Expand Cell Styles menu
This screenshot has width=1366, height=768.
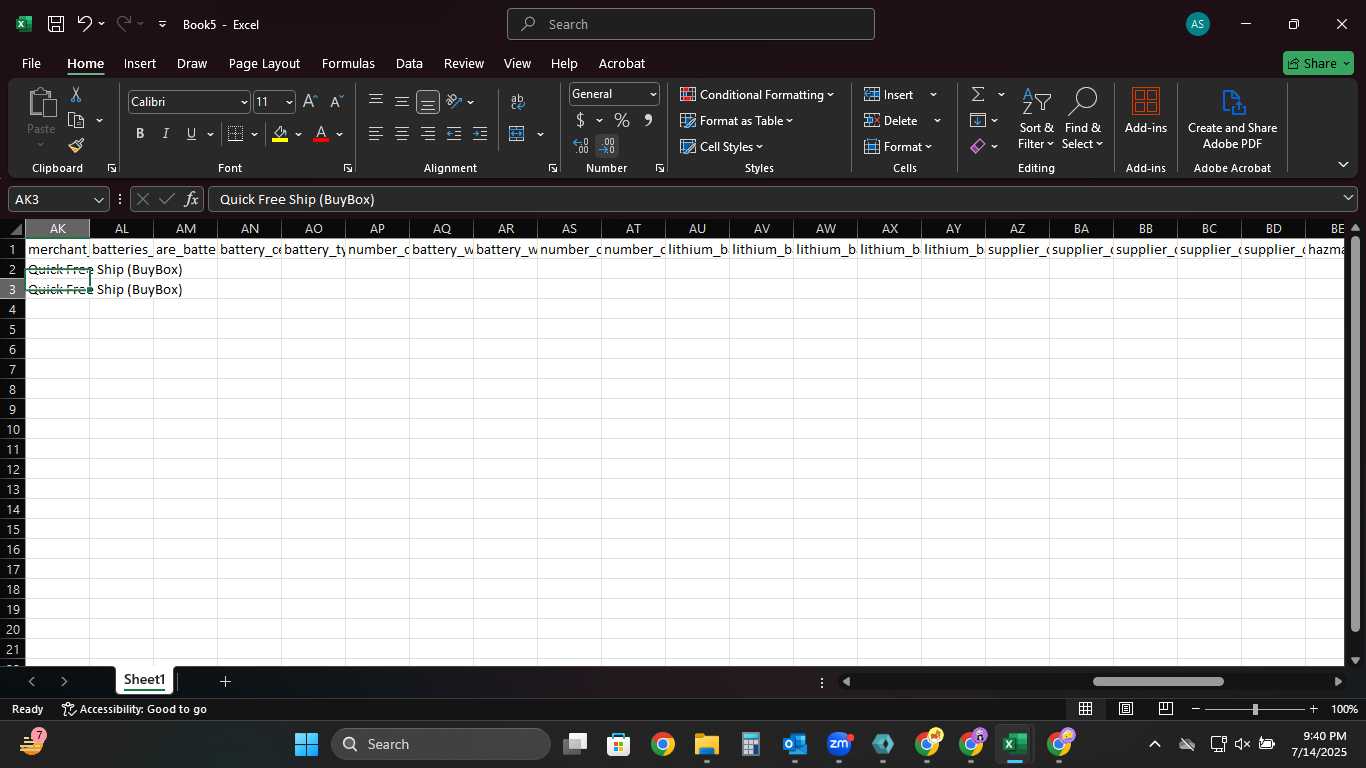722,147
